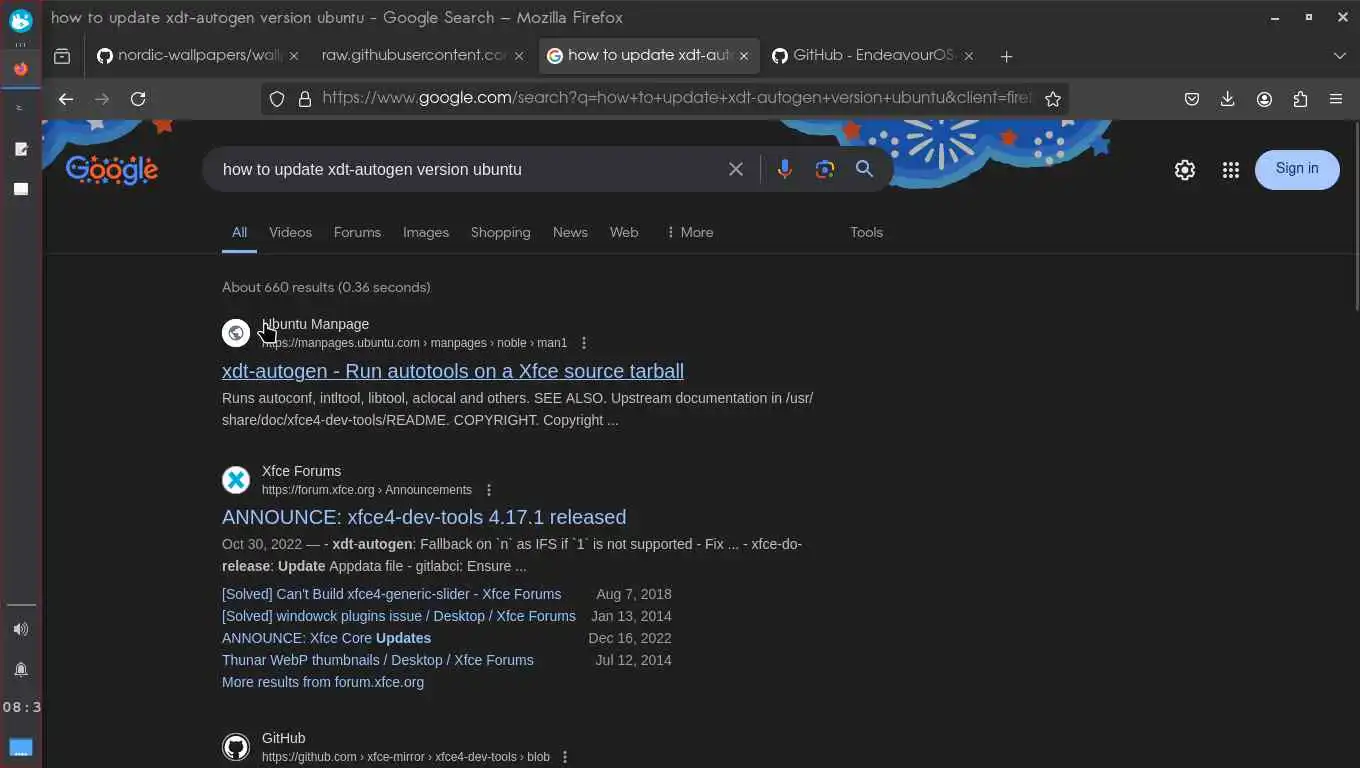Open the Firefox hamburger application menu
Screen dimensions: 1360x768
(1336, 99)
